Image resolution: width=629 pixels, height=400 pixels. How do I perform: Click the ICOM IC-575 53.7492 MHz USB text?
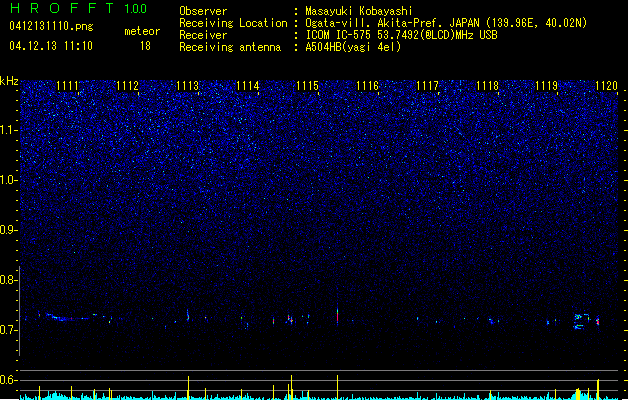coord(401,35)
